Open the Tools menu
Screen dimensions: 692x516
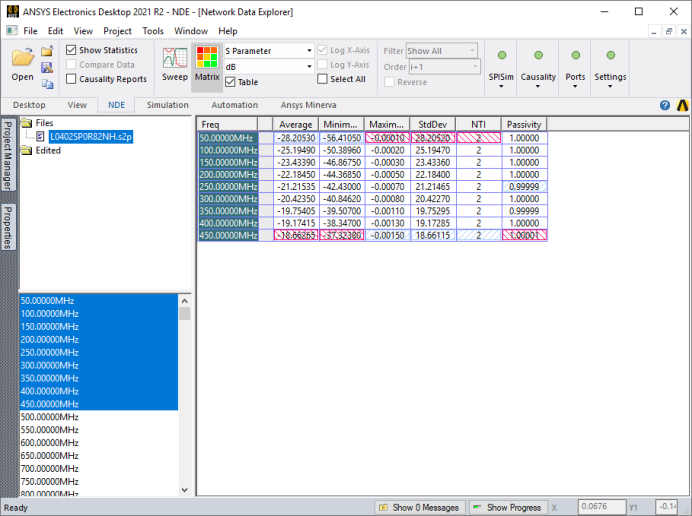click(x=153, y=31)
